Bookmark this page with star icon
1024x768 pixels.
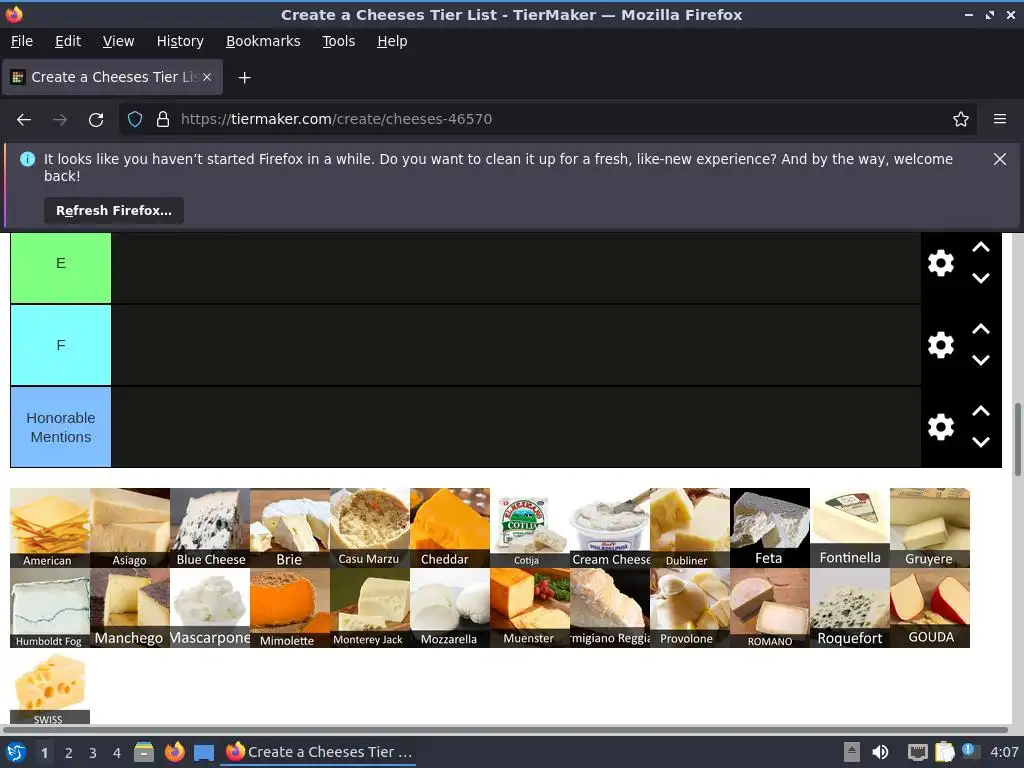coord(960,120)
